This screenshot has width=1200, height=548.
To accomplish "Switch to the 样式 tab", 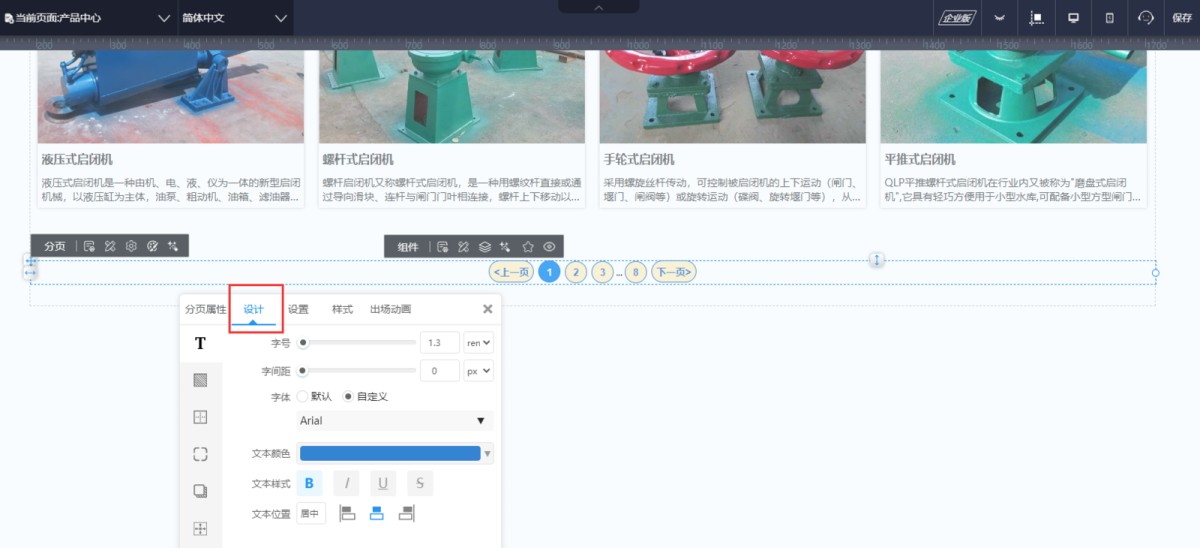I will click(x=342, y=309).
